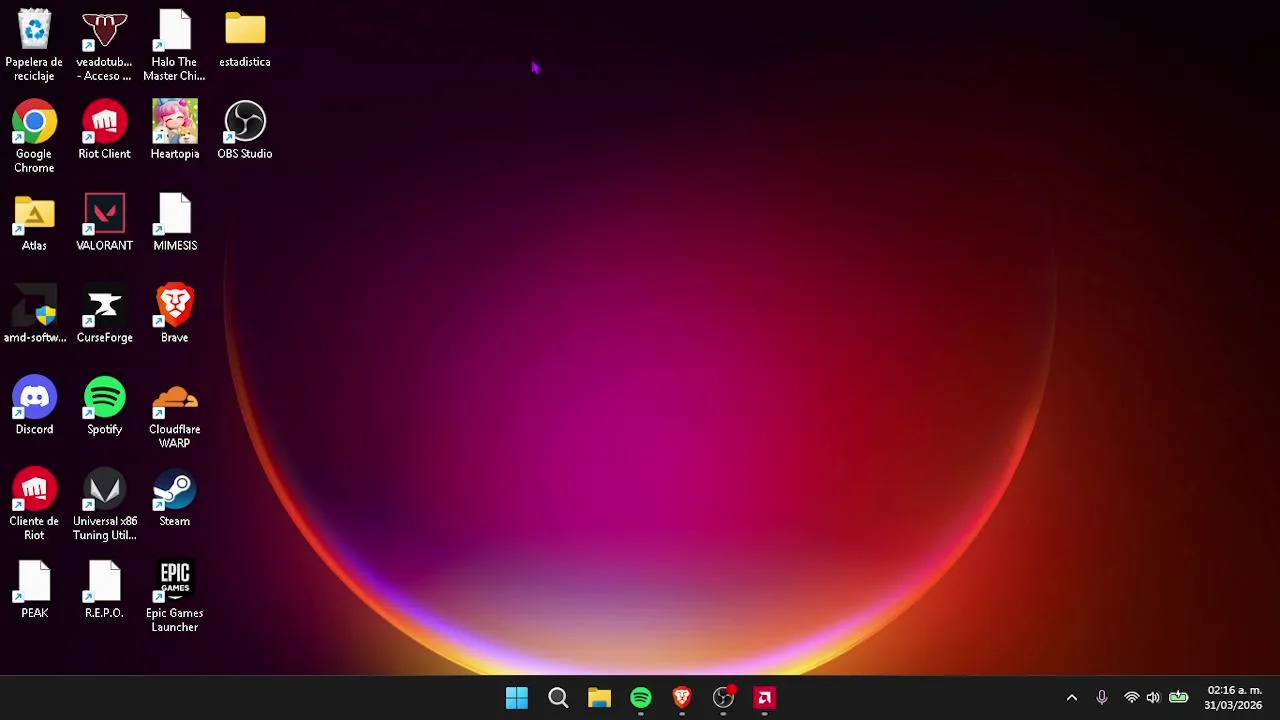Viewport: 1280px width, 720px height.
Task: Select the estadistica folder
Action: click(245, 40)
